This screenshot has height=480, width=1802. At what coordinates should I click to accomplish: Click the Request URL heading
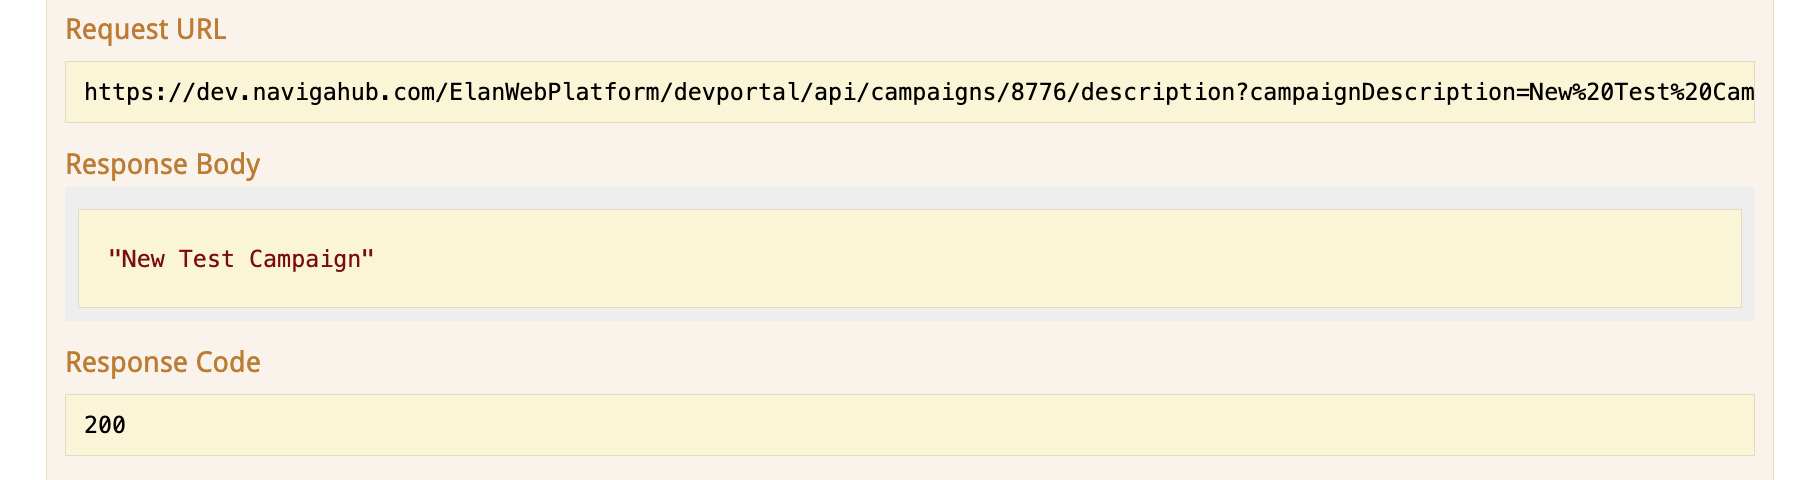[x=145, y=30]
